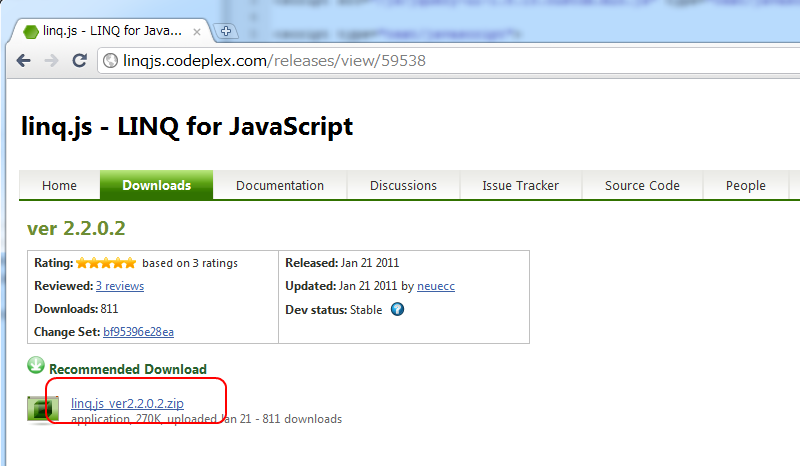Open the Documentation tab
Screen dimensions: 800x466
pos(280,185)
